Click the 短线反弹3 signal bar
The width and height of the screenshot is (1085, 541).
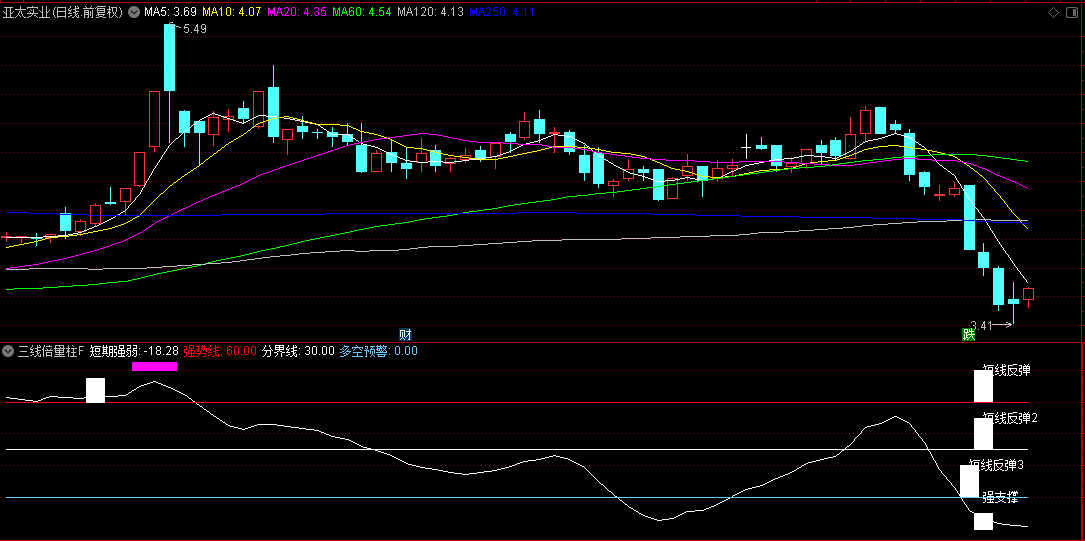coord(969,480)
